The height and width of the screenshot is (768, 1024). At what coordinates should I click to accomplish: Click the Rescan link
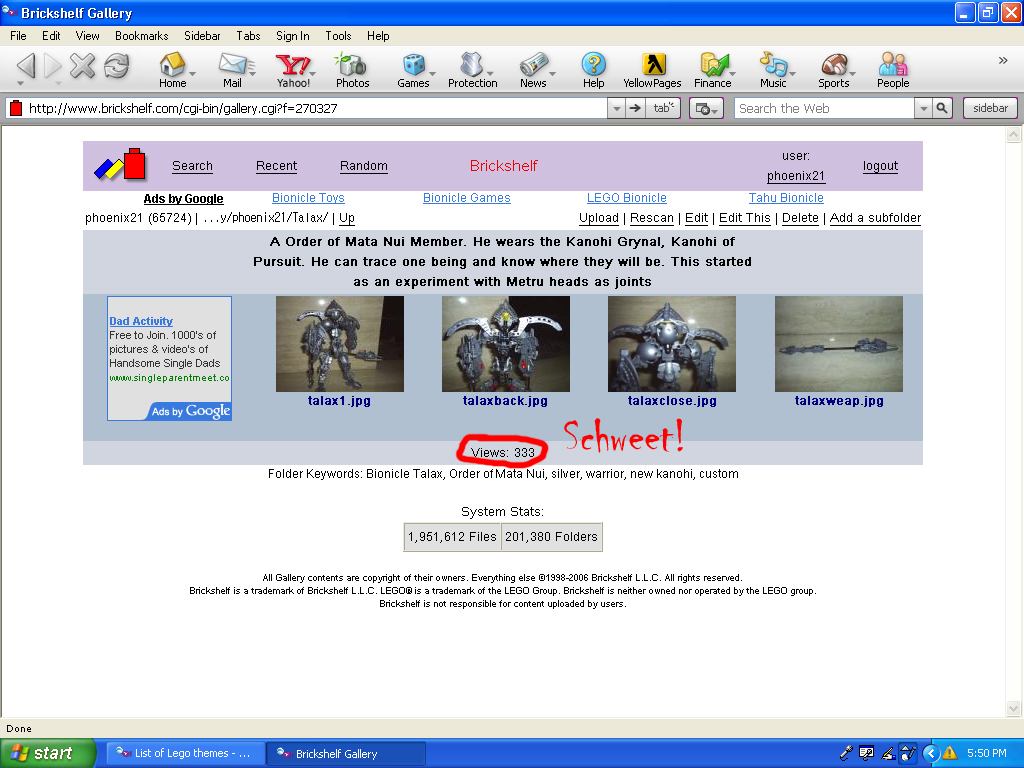pos(652,218)
